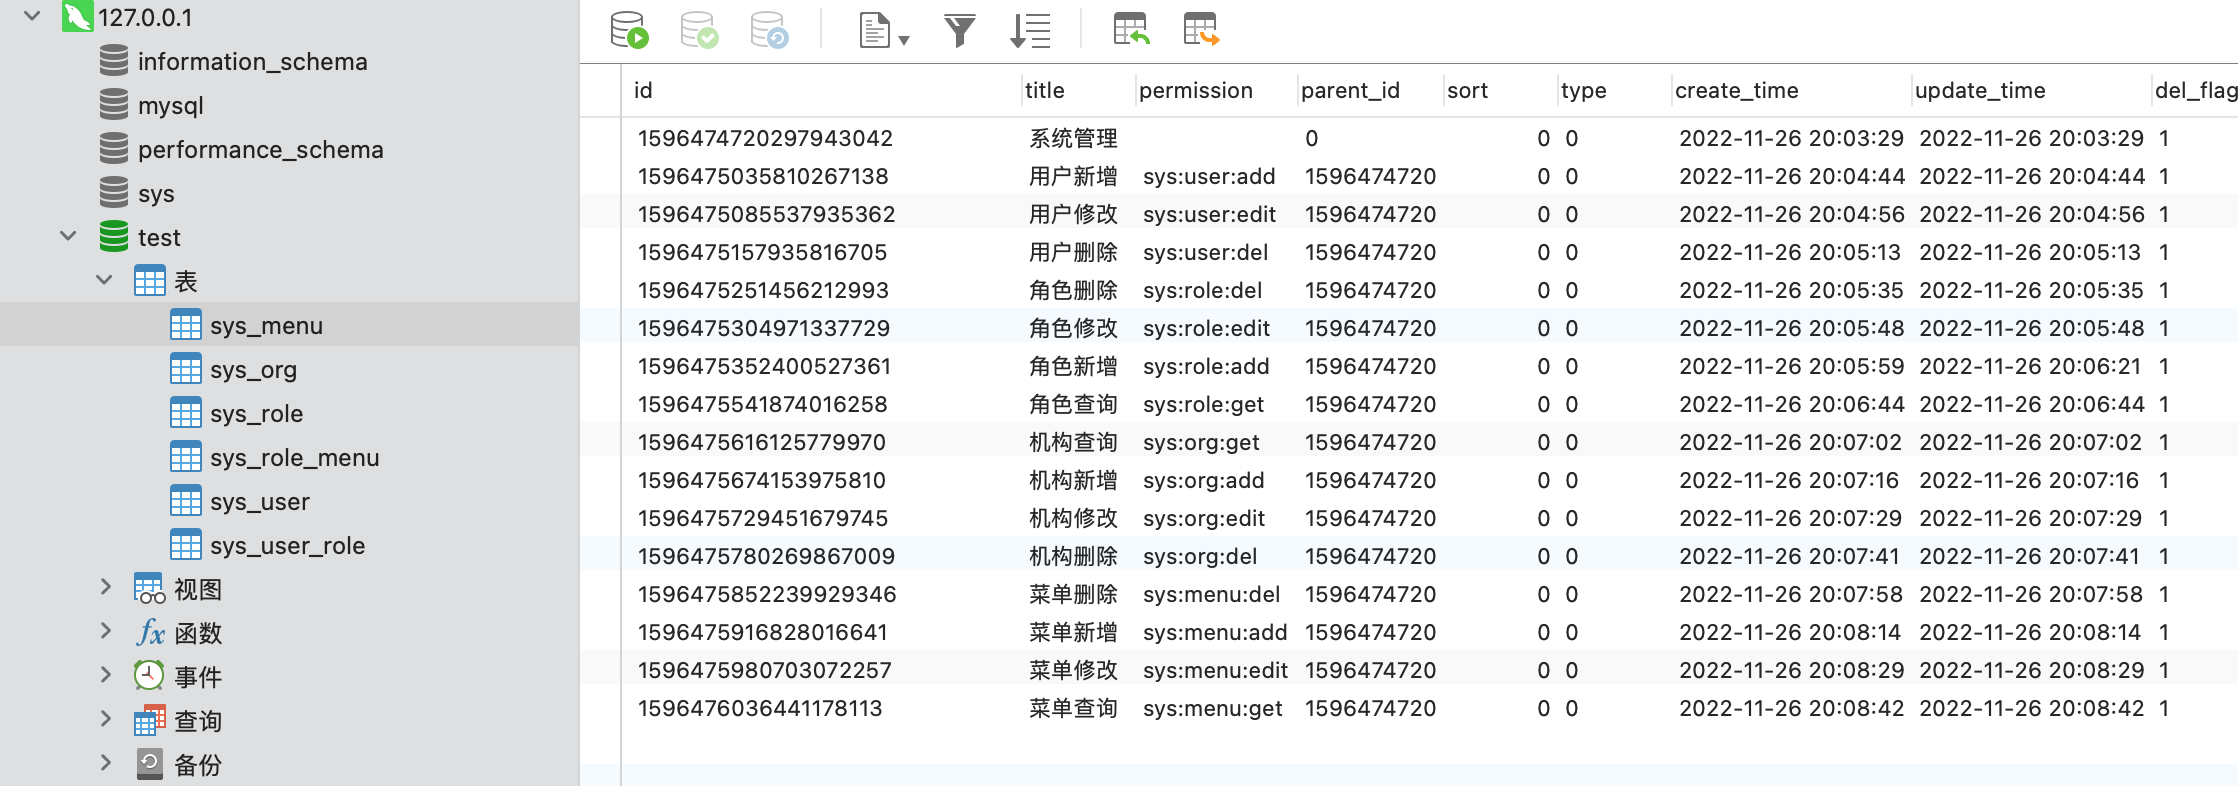Click the parent_id column header

(1350, 90)
